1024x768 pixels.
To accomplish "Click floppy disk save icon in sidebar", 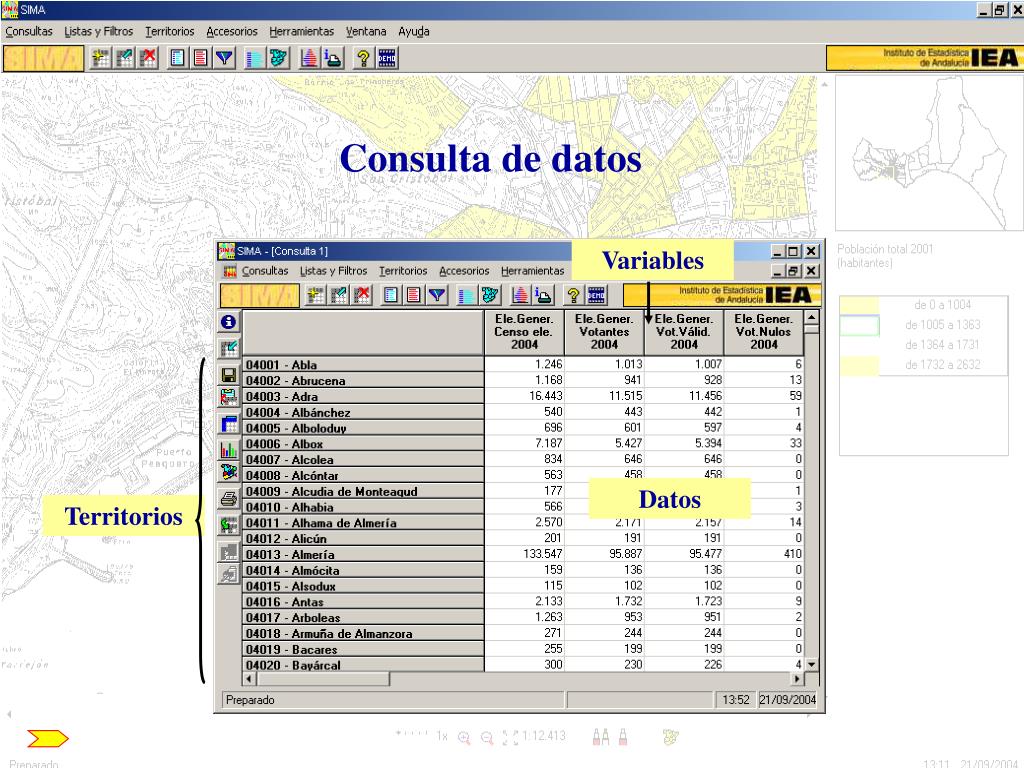I will pyautogui.click(x=229, y=375).
